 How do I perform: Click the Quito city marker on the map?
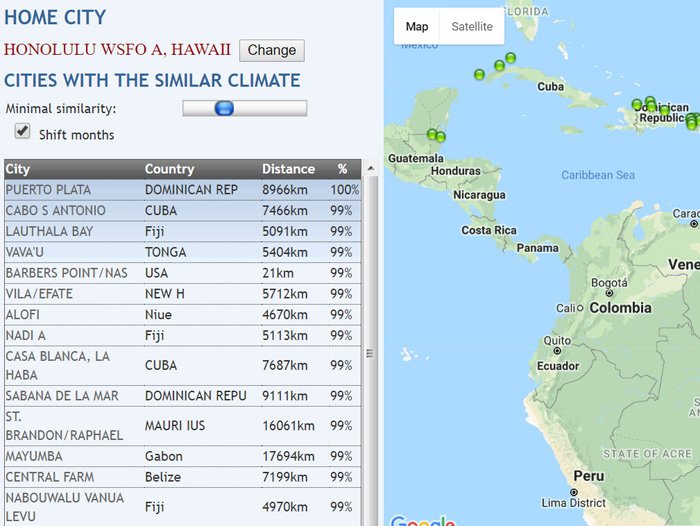[x=557, y=351]
